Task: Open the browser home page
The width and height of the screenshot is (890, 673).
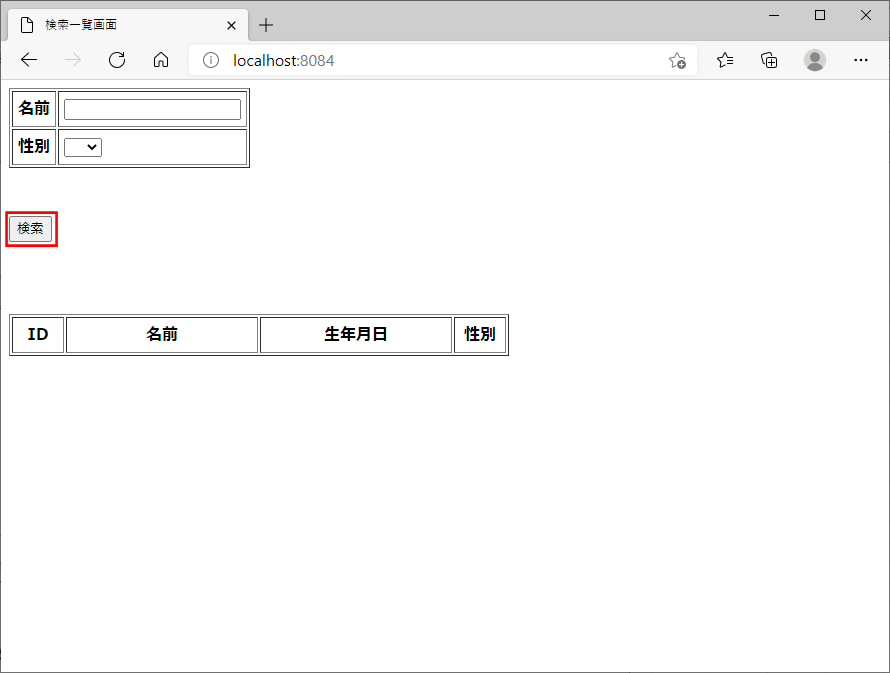Action: tap(161, 60)
